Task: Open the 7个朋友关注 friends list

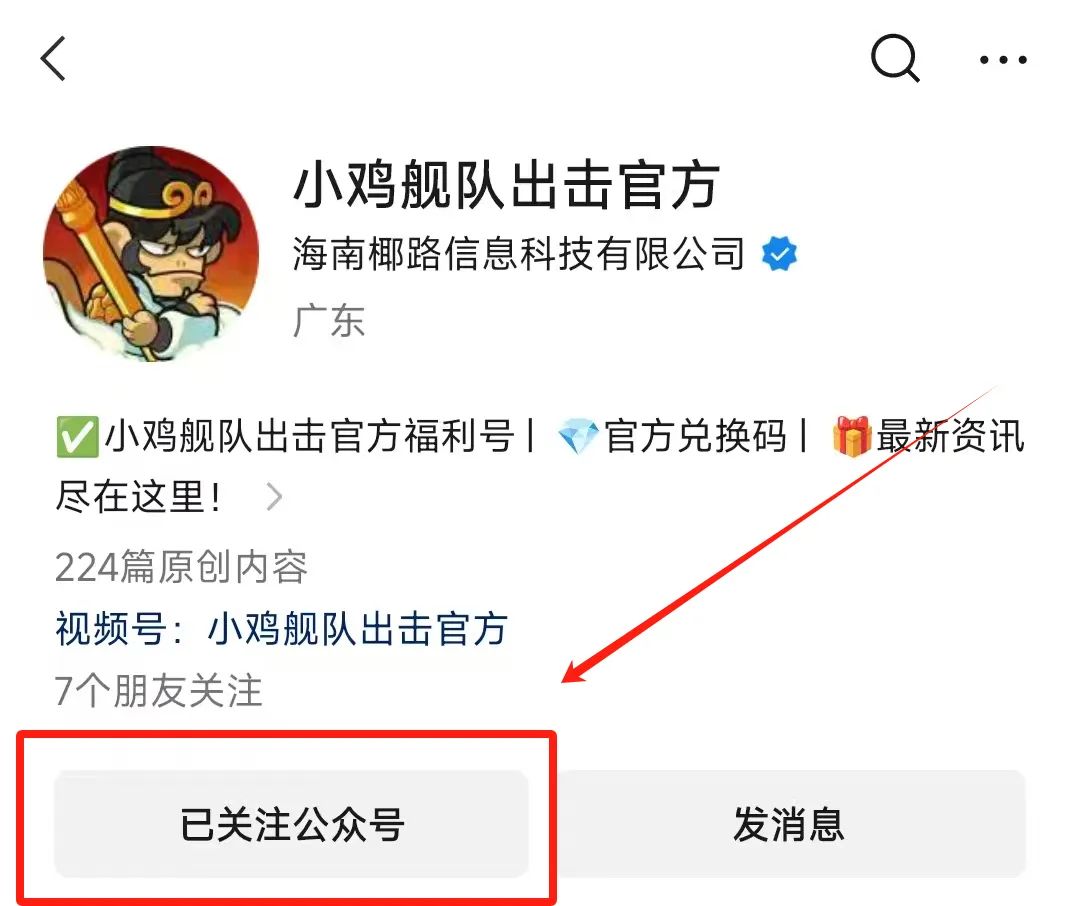Action: (158, 690)
